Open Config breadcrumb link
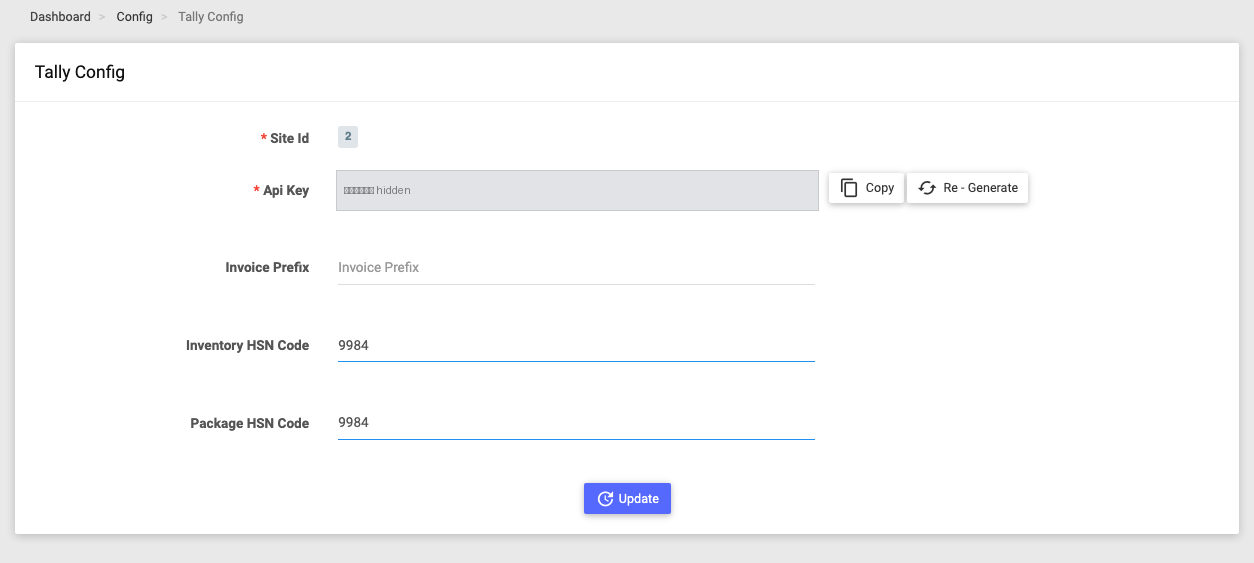This screenshot has width=1254, height=563. [134, 17]
